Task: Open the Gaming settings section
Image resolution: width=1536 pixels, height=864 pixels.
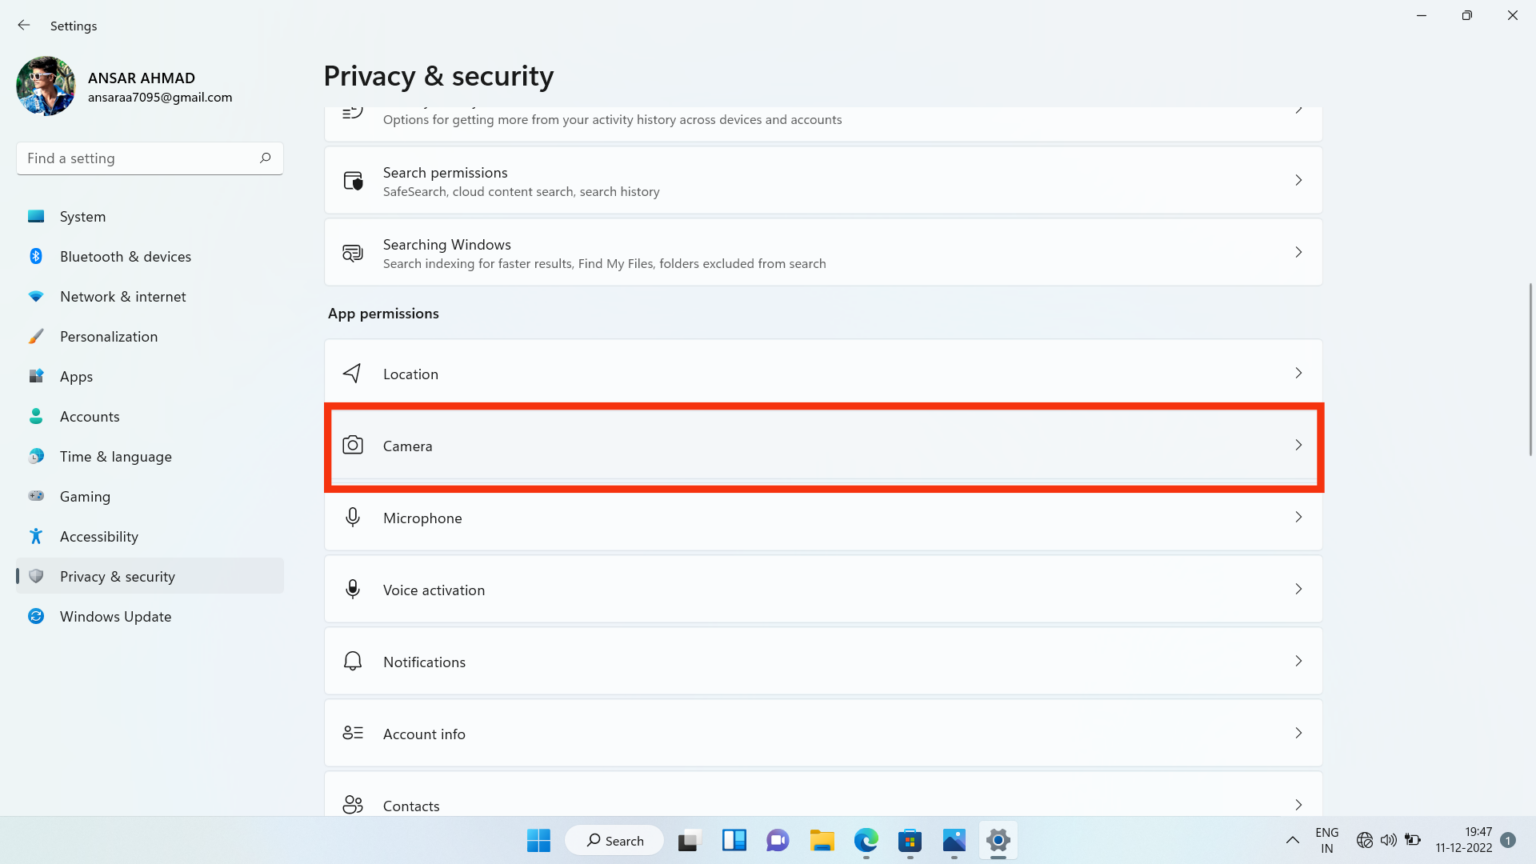Action: click(x=85, y=496)
